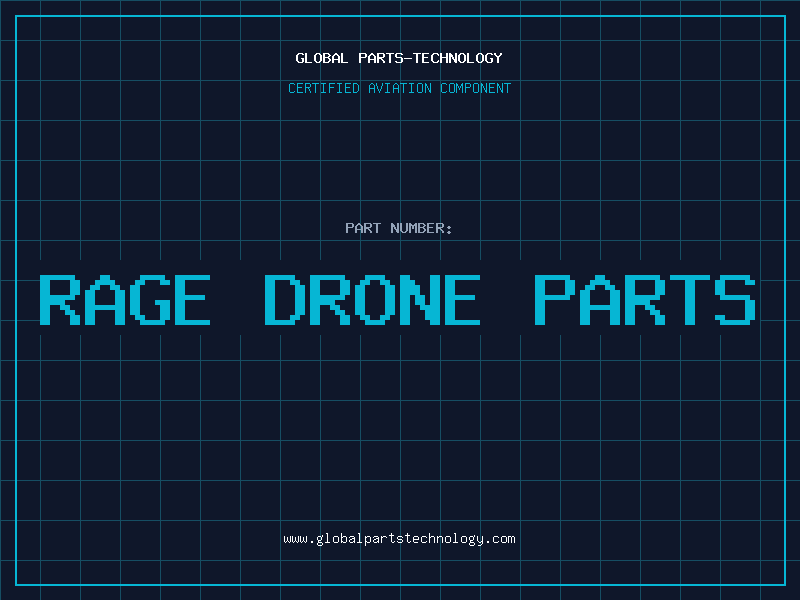The height and width of the screenshot is (600, 800).
Task: Click the letter R starting RAGE
Action: tap(60, 300)
